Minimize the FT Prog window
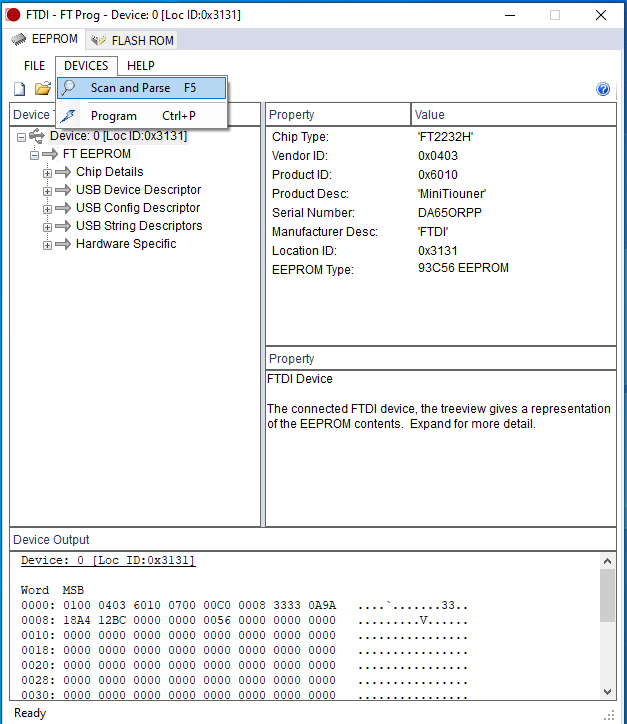This screenshot has width=627, height=724. click(x=510, y=15)
